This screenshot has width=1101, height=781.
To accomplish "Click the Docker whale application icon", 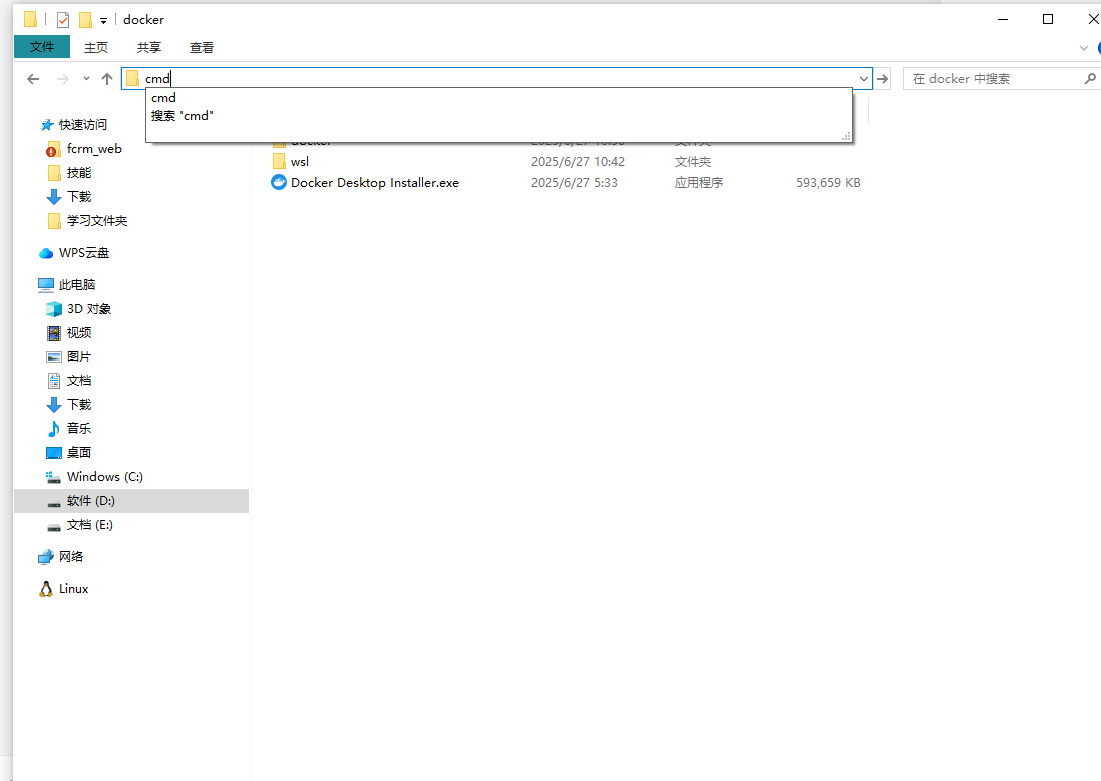I will coord(279,183).
